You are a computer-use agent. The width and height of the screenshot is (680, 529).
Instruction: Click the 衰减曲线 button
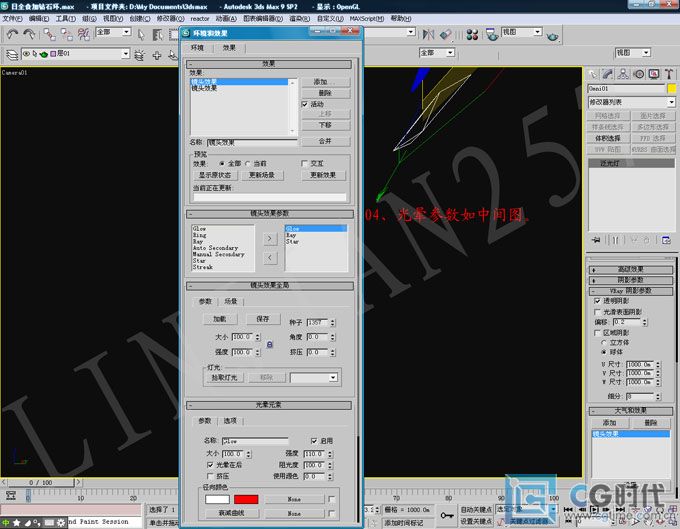[x=231, y=513]
